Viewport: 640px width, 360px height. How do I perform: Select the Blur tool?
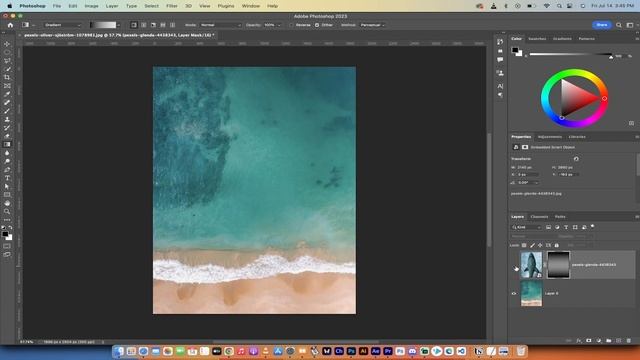[7, 153]
